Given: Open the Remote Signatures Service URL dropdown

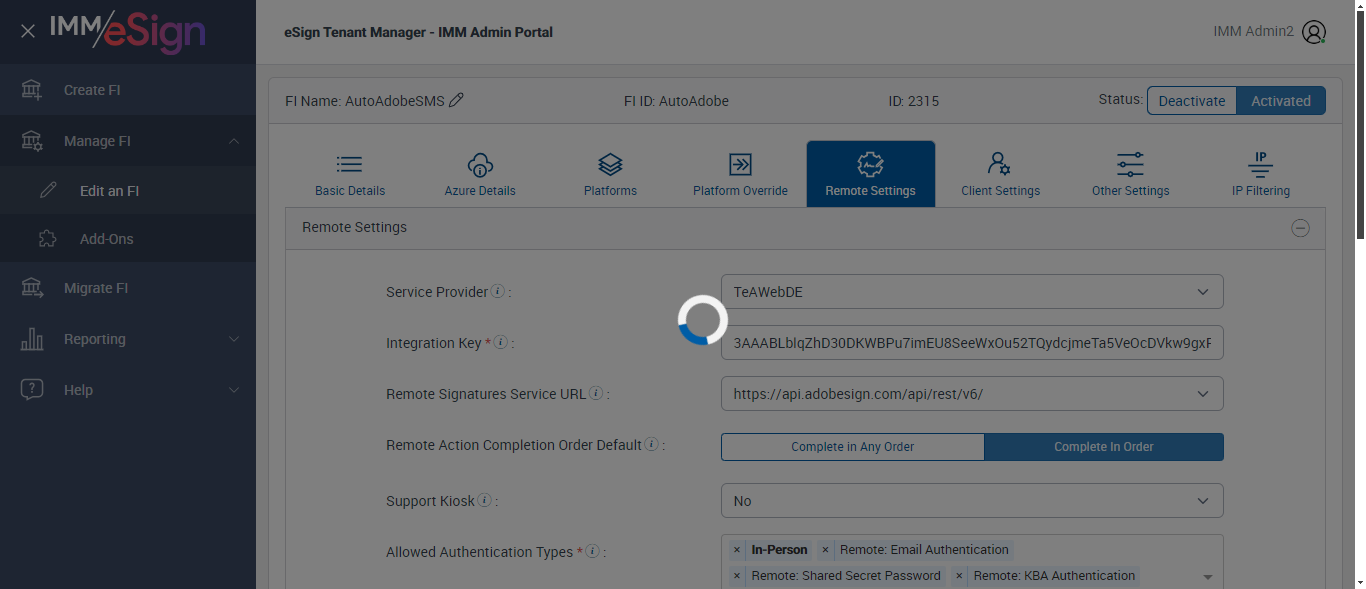Looking at the screenshot, I should (972, 394).
